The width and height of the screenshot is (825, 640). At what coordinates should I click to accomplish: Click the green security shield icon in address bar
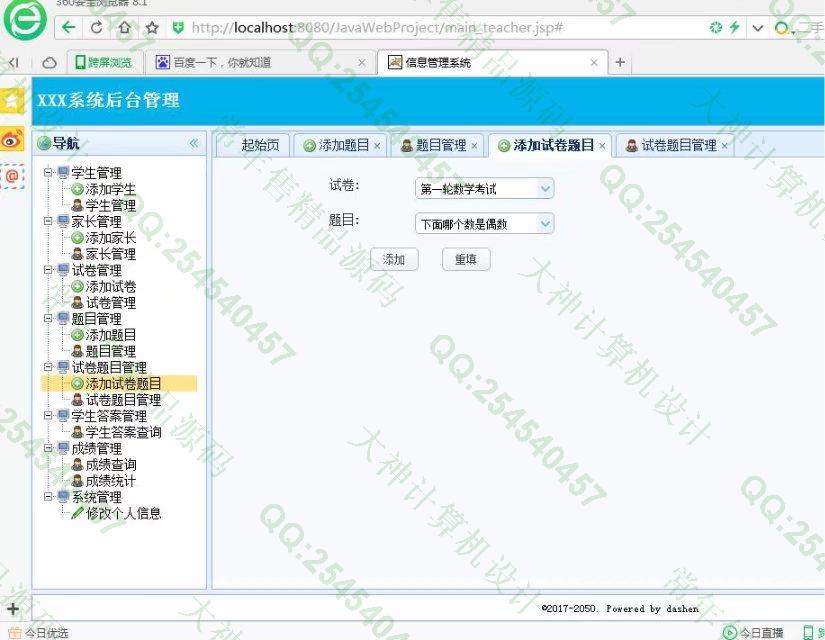[x=178, y=27]
